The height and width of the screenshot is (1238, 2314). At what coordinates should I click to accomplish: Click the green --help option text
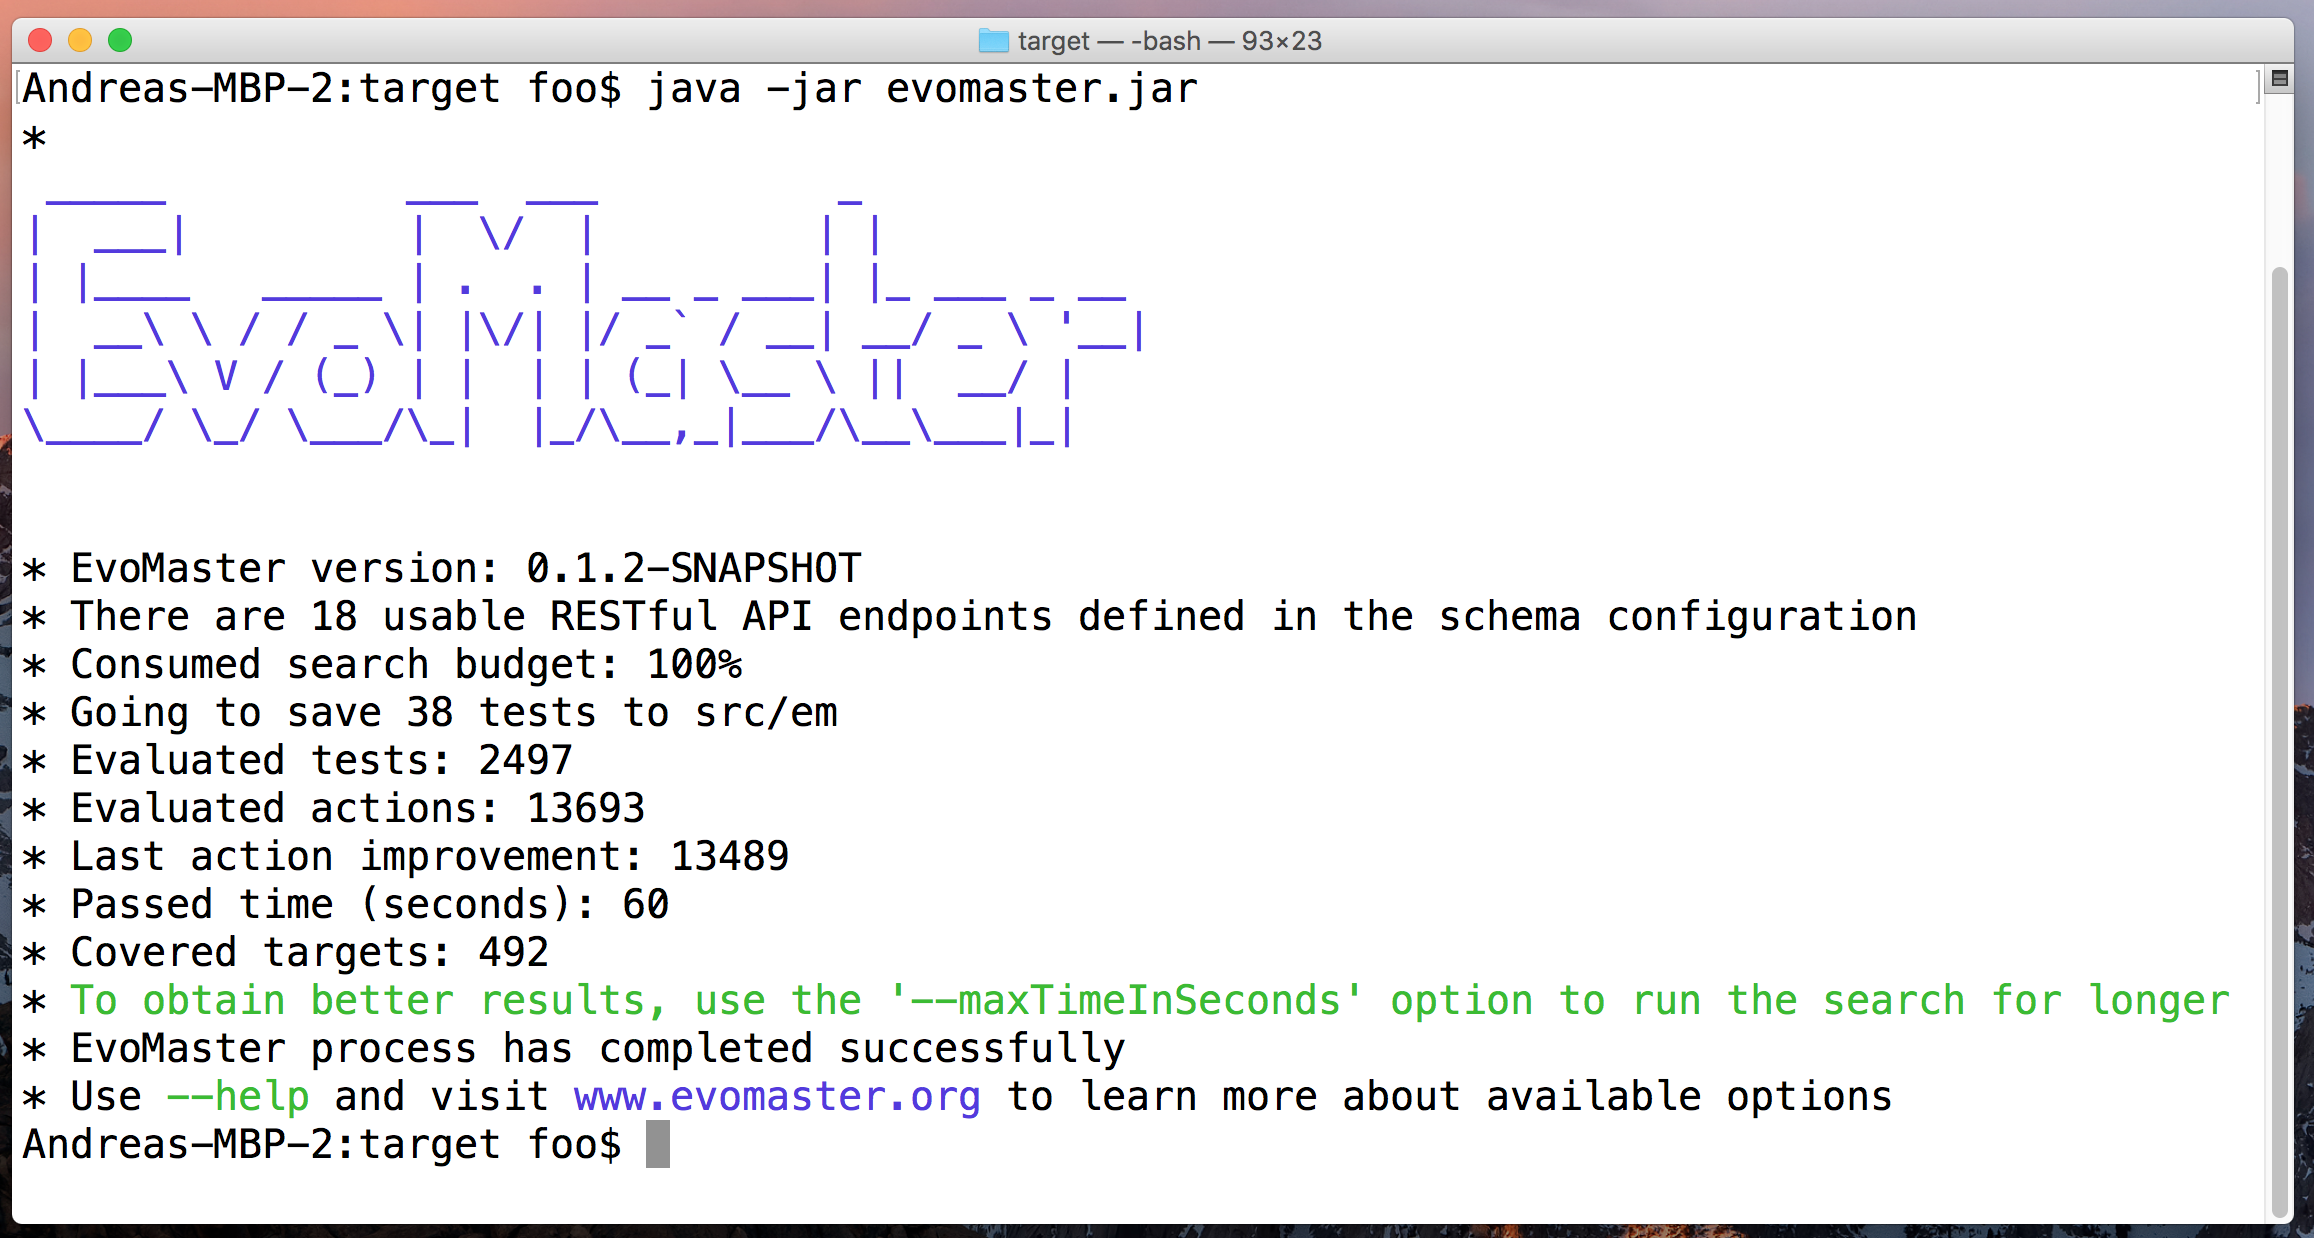click(238, 1097)
